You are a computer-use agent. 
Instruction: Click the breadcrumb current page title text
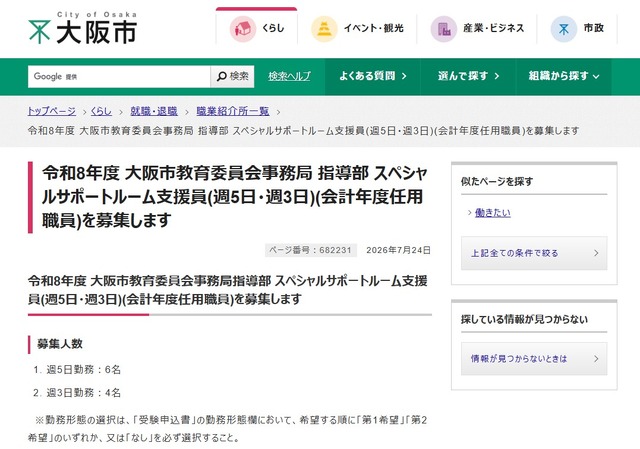tap(303, 131)
